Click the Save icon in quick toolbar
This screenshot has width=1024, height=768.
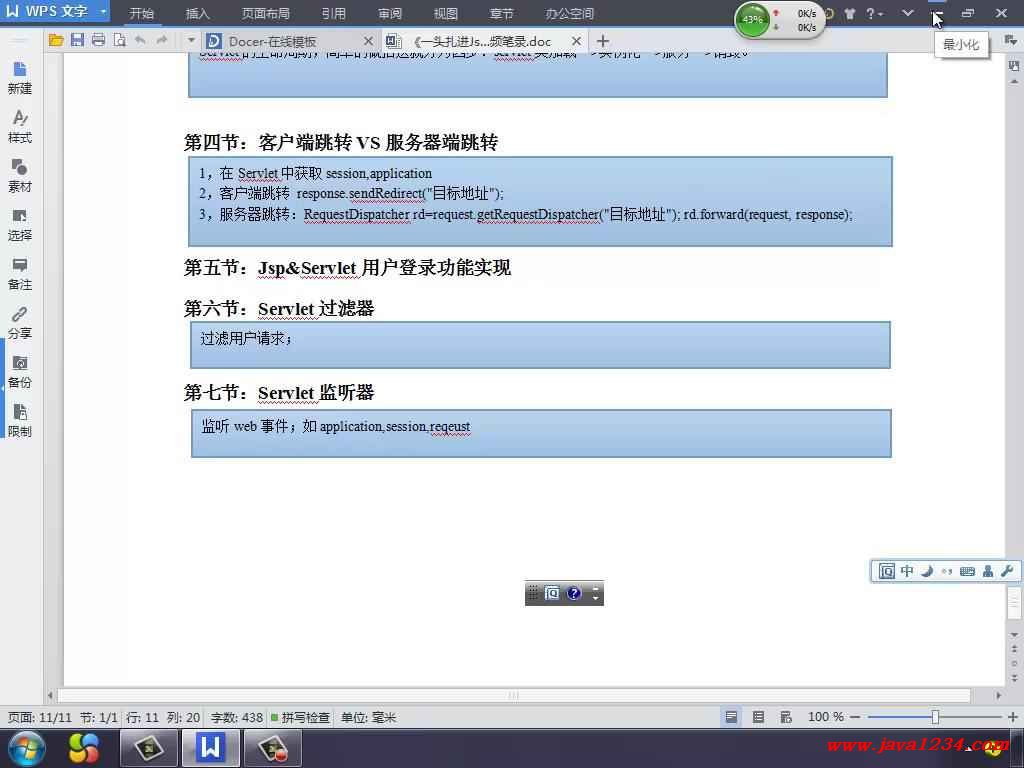point(77,41)
